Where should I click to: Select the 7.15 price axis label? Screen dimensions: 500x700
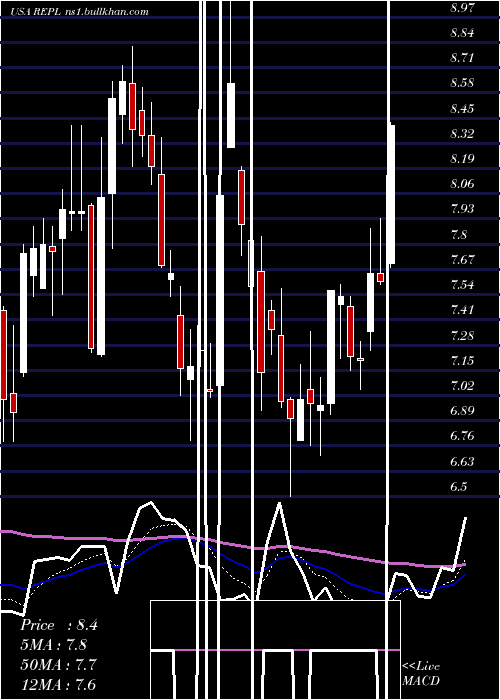(x=462, y=361)
